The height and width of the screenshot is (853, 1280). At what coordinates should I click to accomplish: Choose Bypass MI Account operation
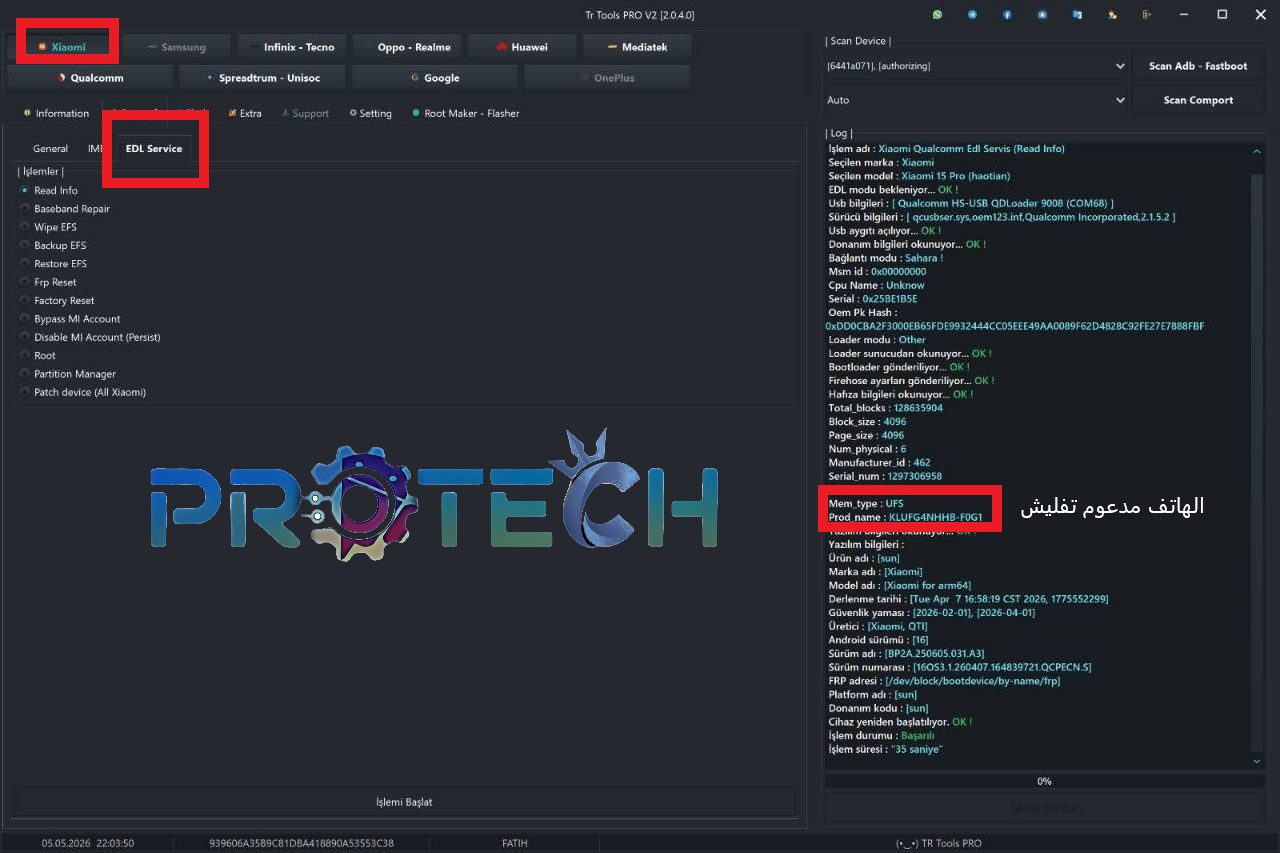[x=70, y=319]
